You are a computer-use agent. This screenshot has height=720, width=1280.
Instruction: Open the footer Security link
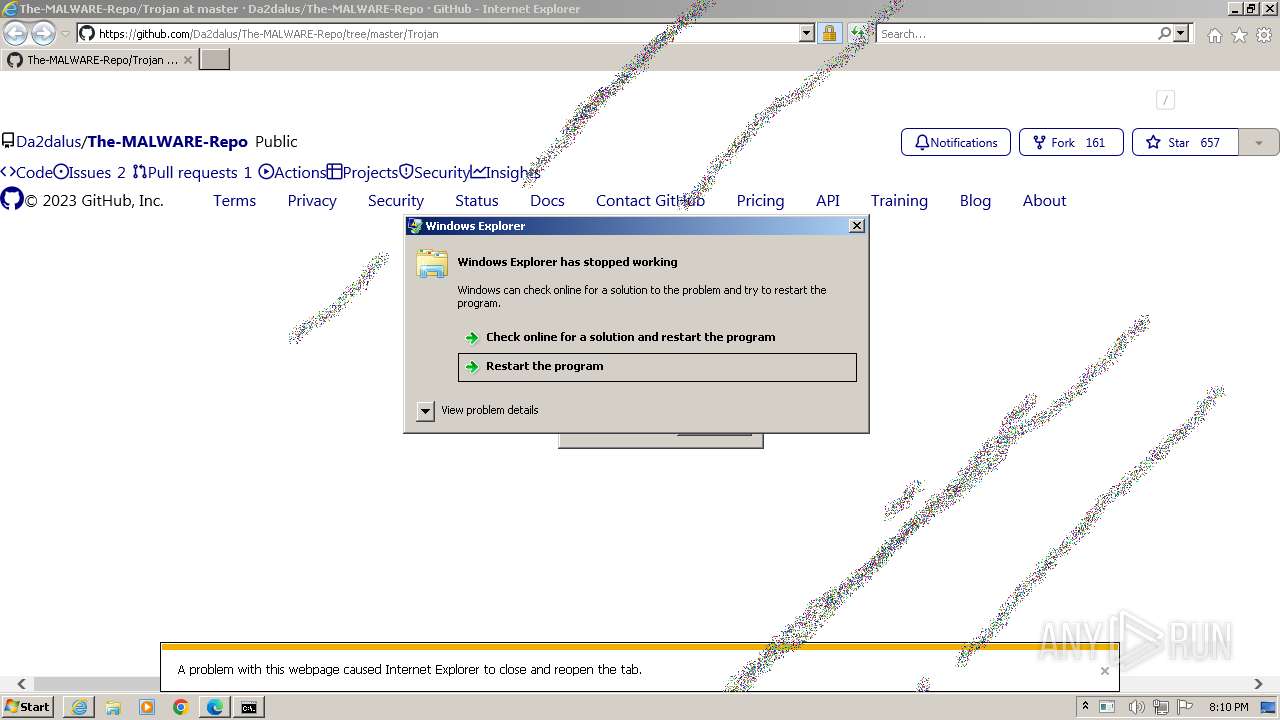tap(396, 200)
